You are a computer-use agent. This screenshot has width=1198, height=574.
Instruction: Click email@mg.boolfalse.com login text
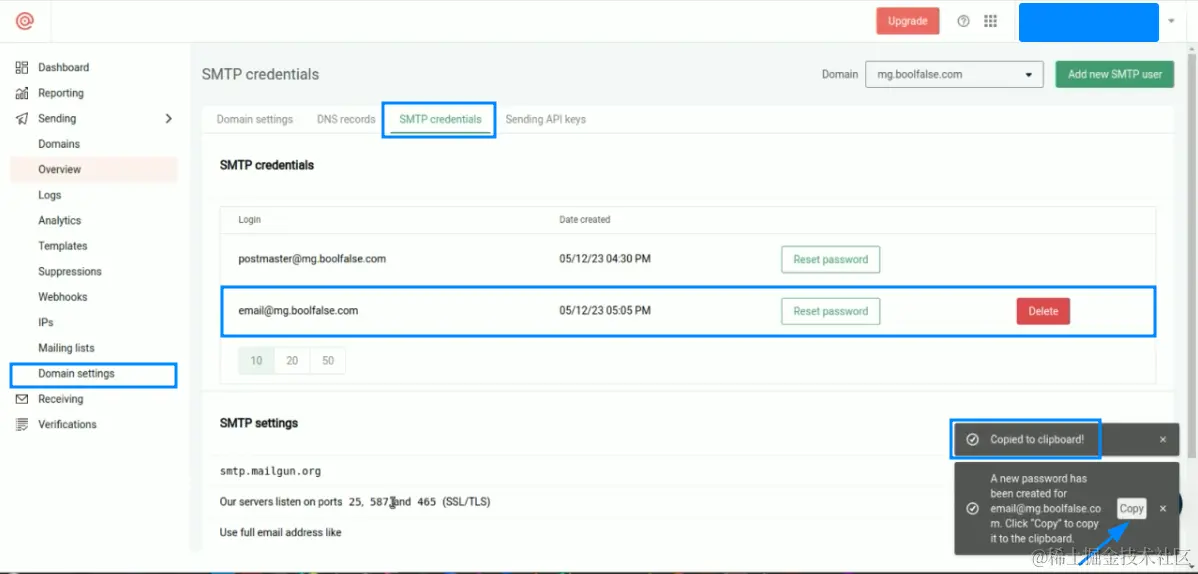pos(298,311)
